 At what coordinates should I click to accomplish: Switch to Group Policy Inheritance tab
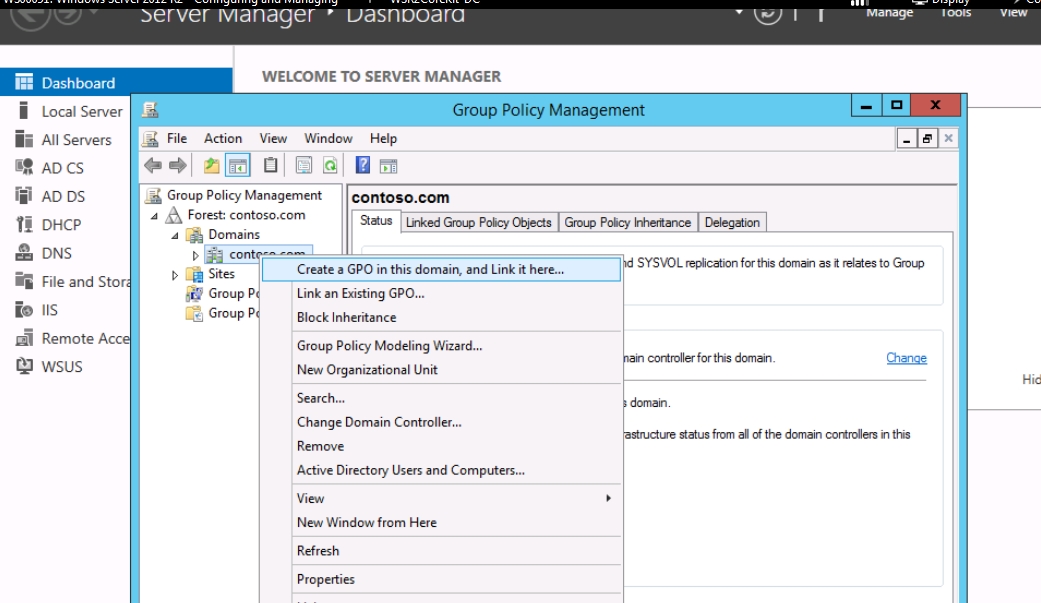pyautogui.click(x=627, y=222)
